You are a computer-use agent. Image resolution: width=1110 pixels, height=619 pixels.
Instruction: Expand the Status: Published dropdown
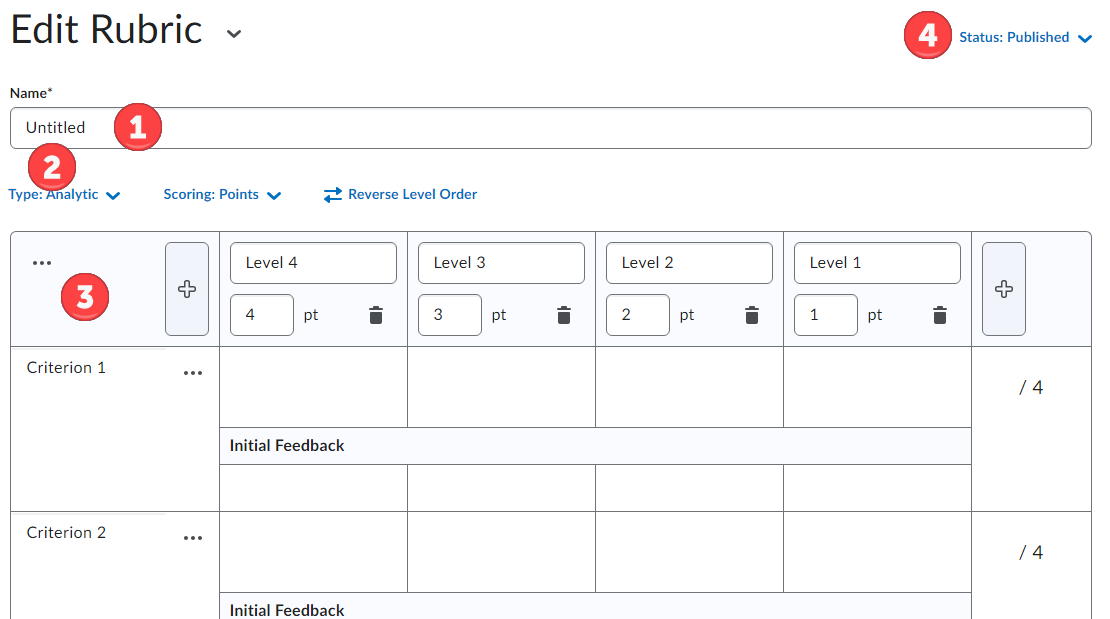1026,38
